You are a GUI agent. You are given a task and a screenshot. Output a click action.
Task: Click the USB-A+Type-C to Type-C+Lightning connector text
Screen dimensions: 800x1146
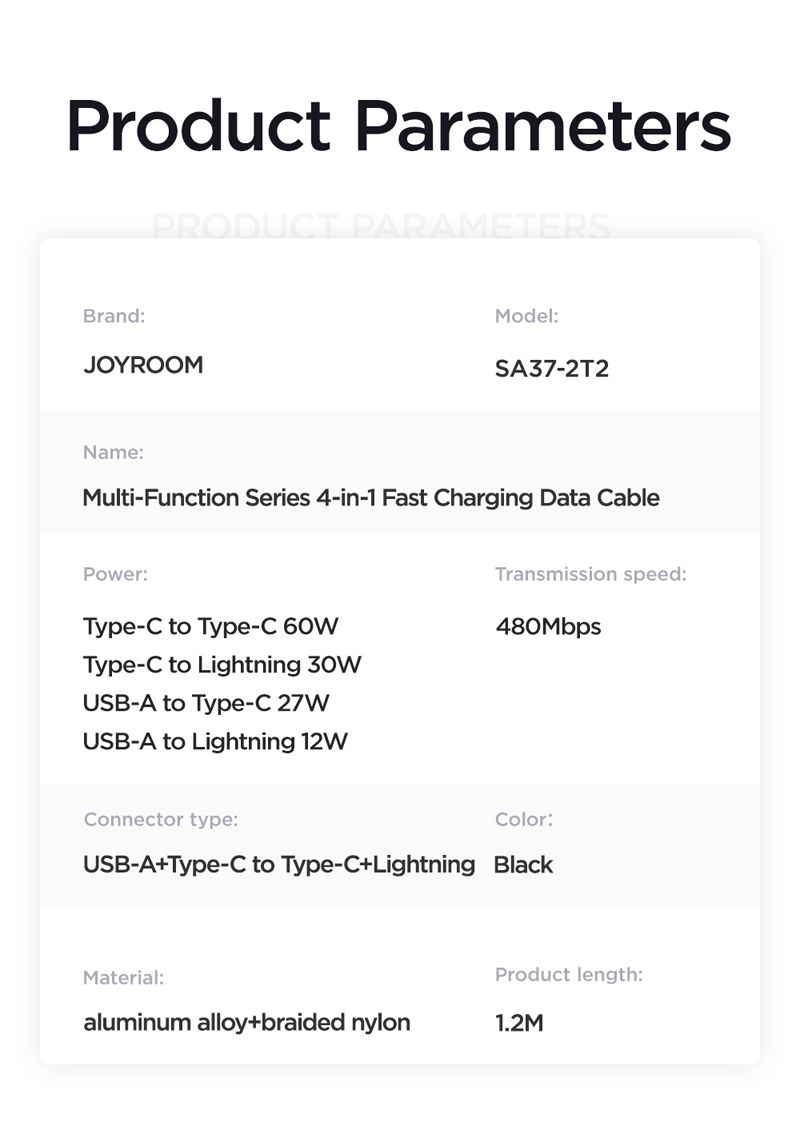coord(279,865)
